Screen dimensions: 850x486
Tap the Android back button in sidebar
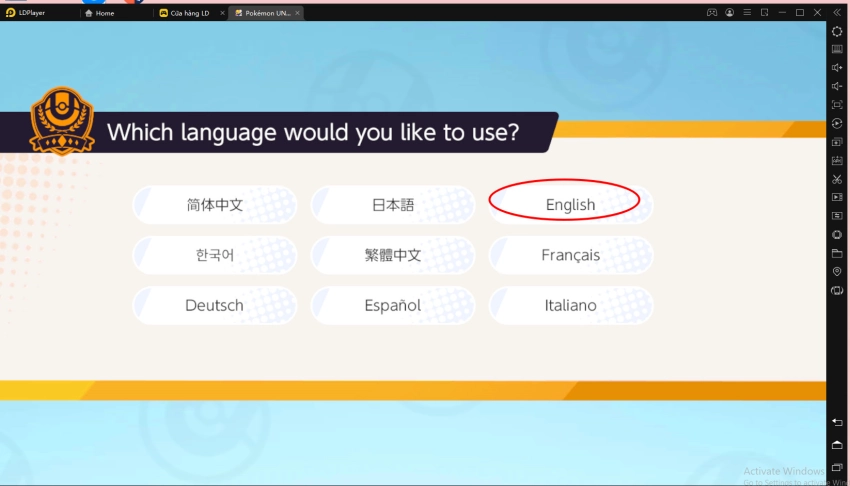pyautogui.click(x=837, y=422)
